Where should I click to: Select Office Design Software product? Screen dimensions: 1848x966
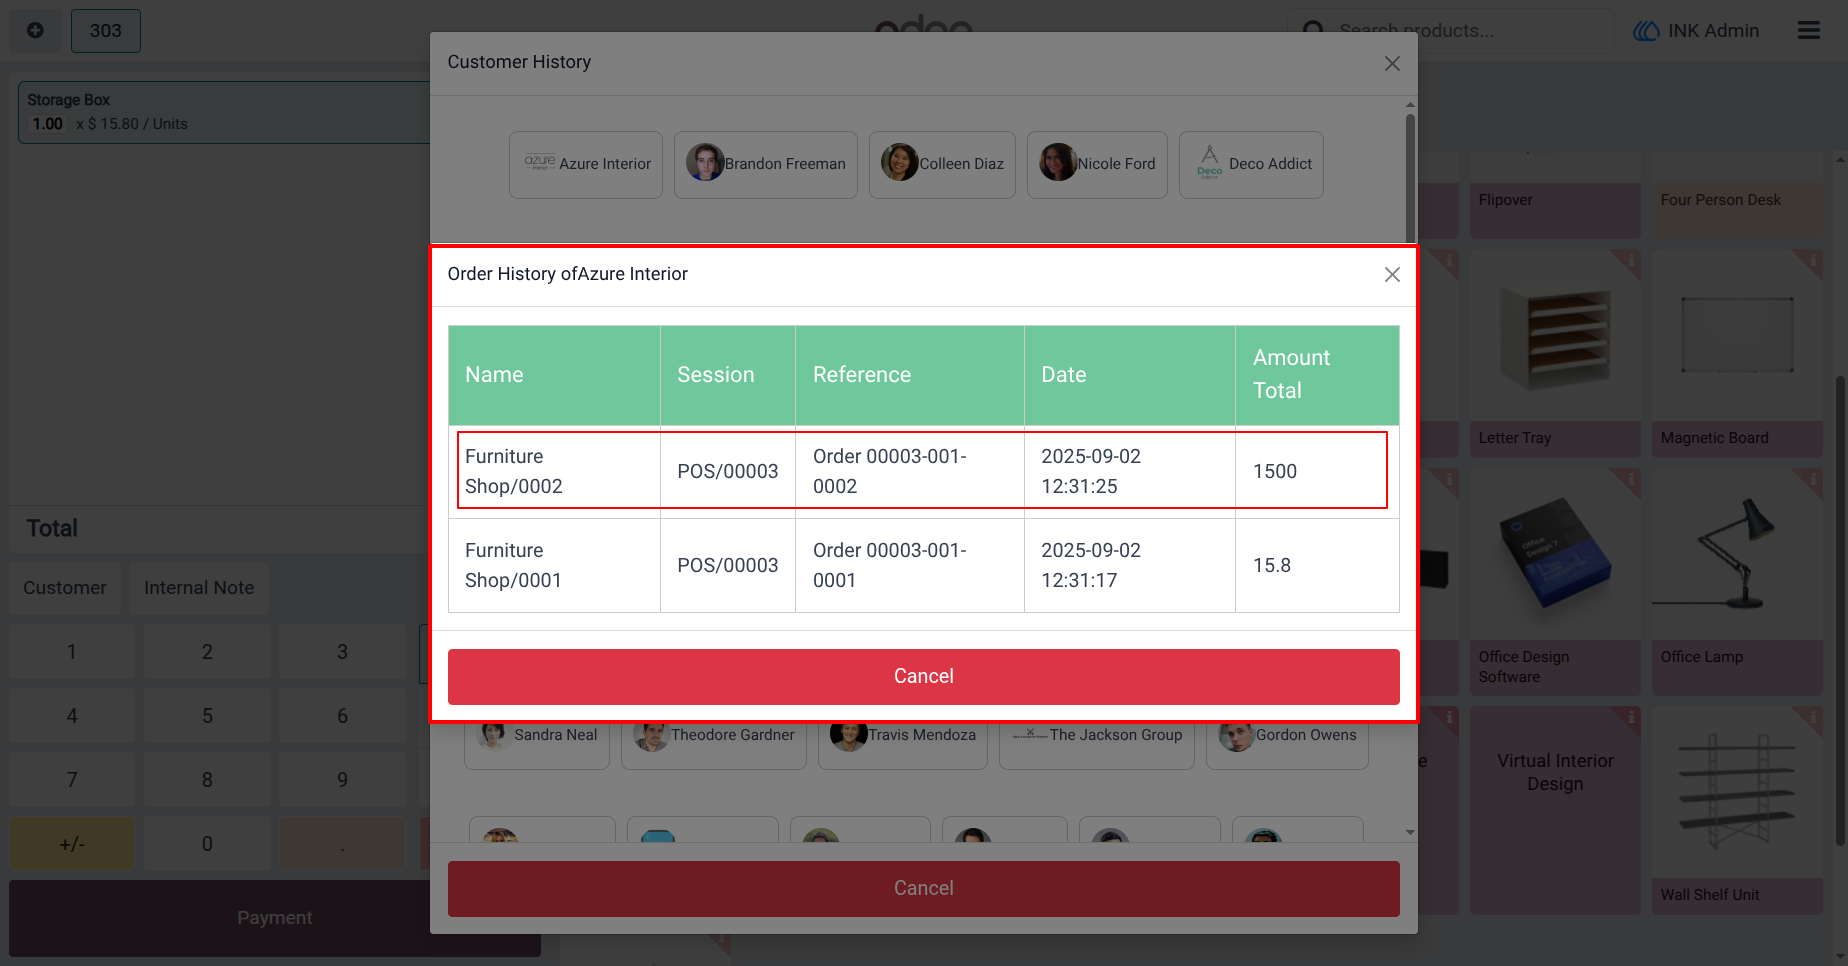point(1555,582)
